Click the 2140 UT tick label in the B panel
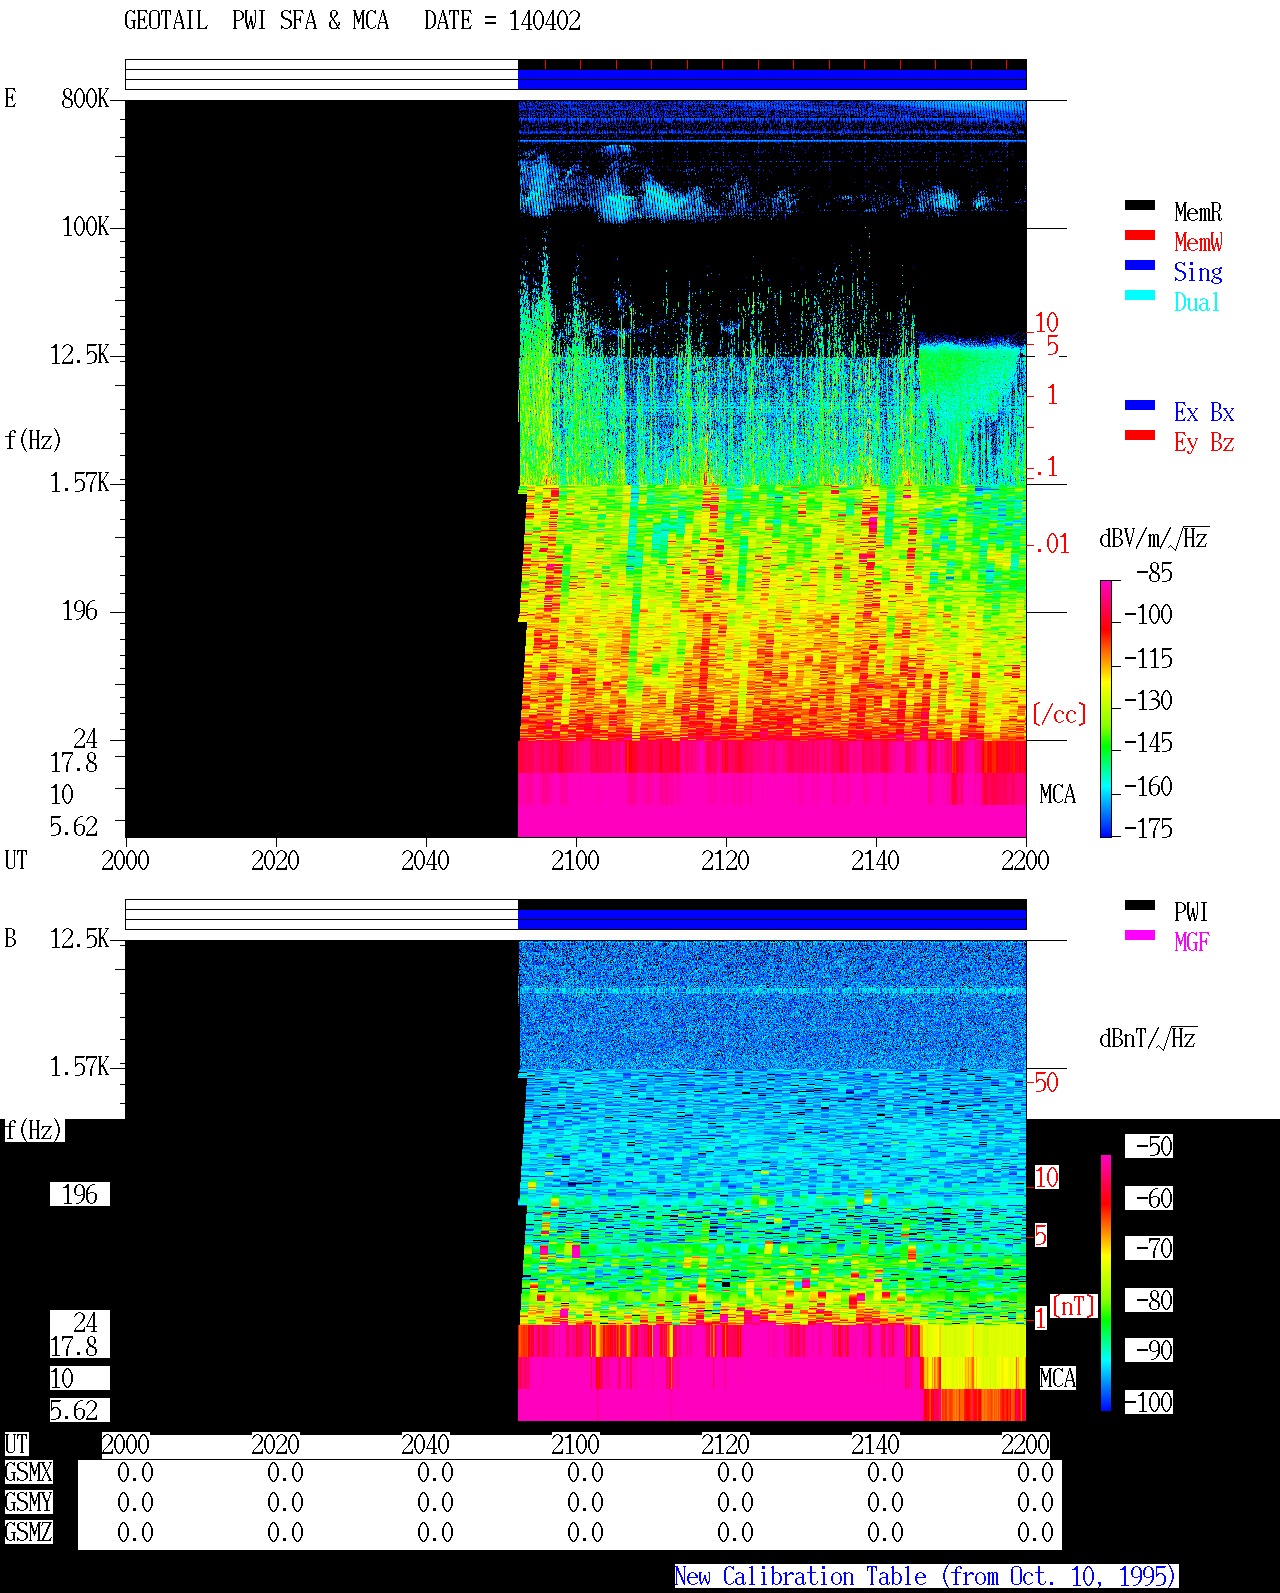1280x1593 pixels. pos(875,1445)
